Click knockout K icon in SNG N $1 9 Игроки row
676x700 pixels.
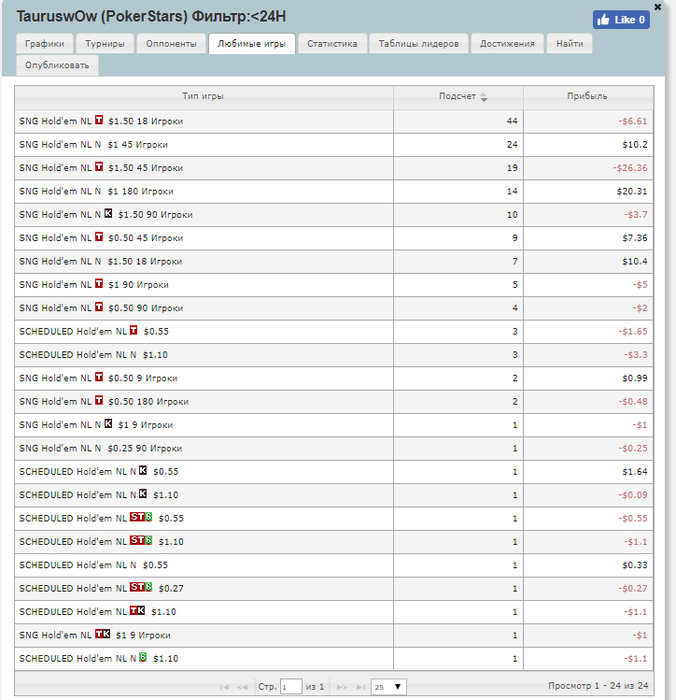[108, 423]
